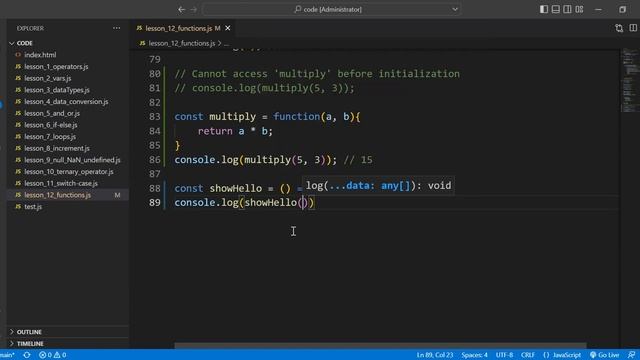
Task: Click the horizontal editor scrollbar
Action: 380,345
